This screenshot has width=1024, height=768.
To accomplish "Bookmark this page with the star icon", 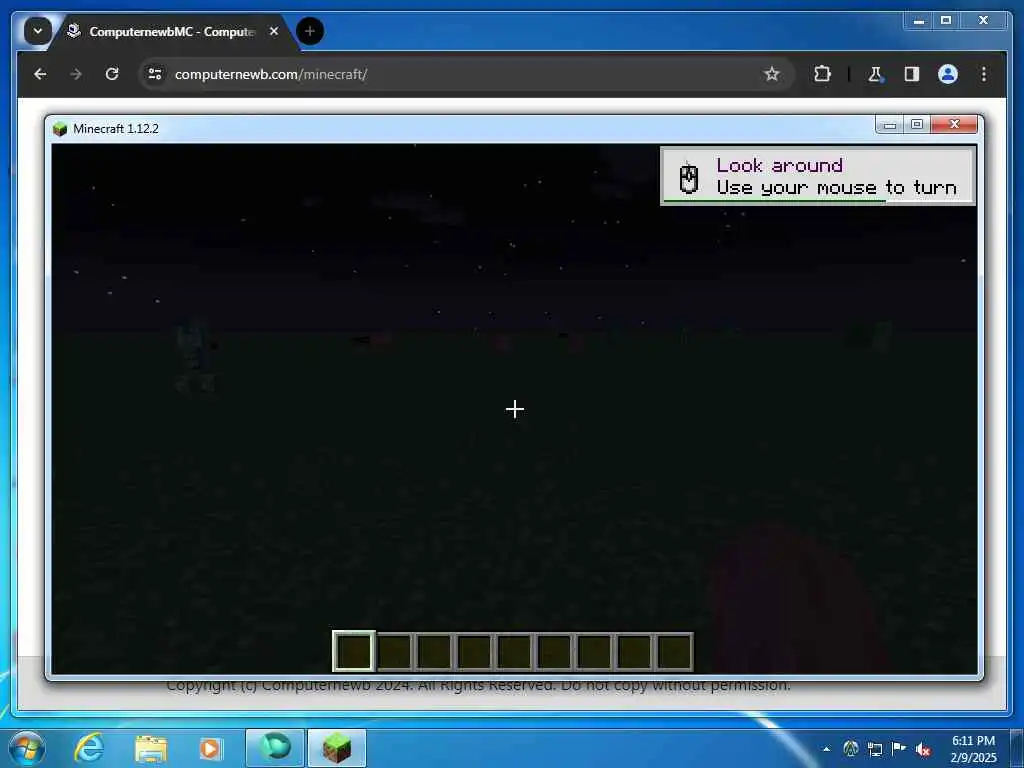I will [x=771, y=74].
